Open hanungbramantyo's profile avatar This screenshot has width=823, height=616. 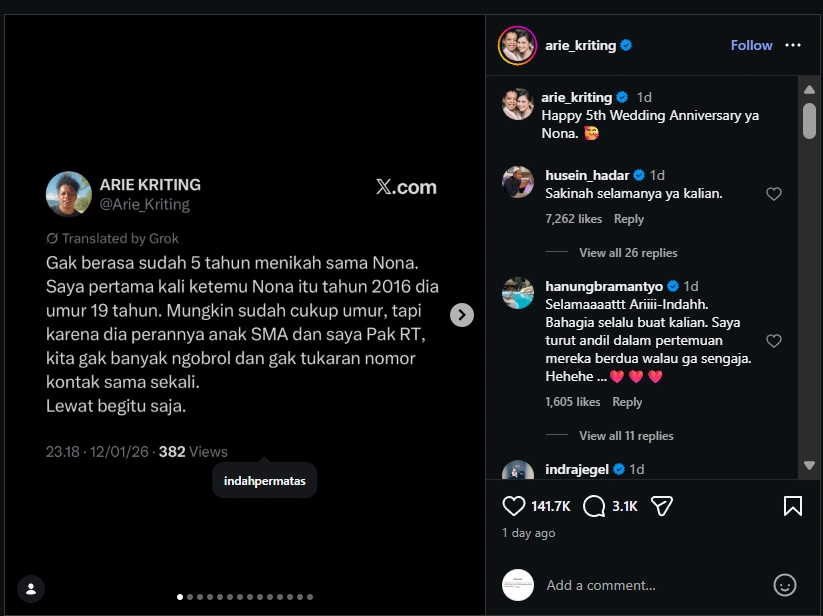(517, 294)
